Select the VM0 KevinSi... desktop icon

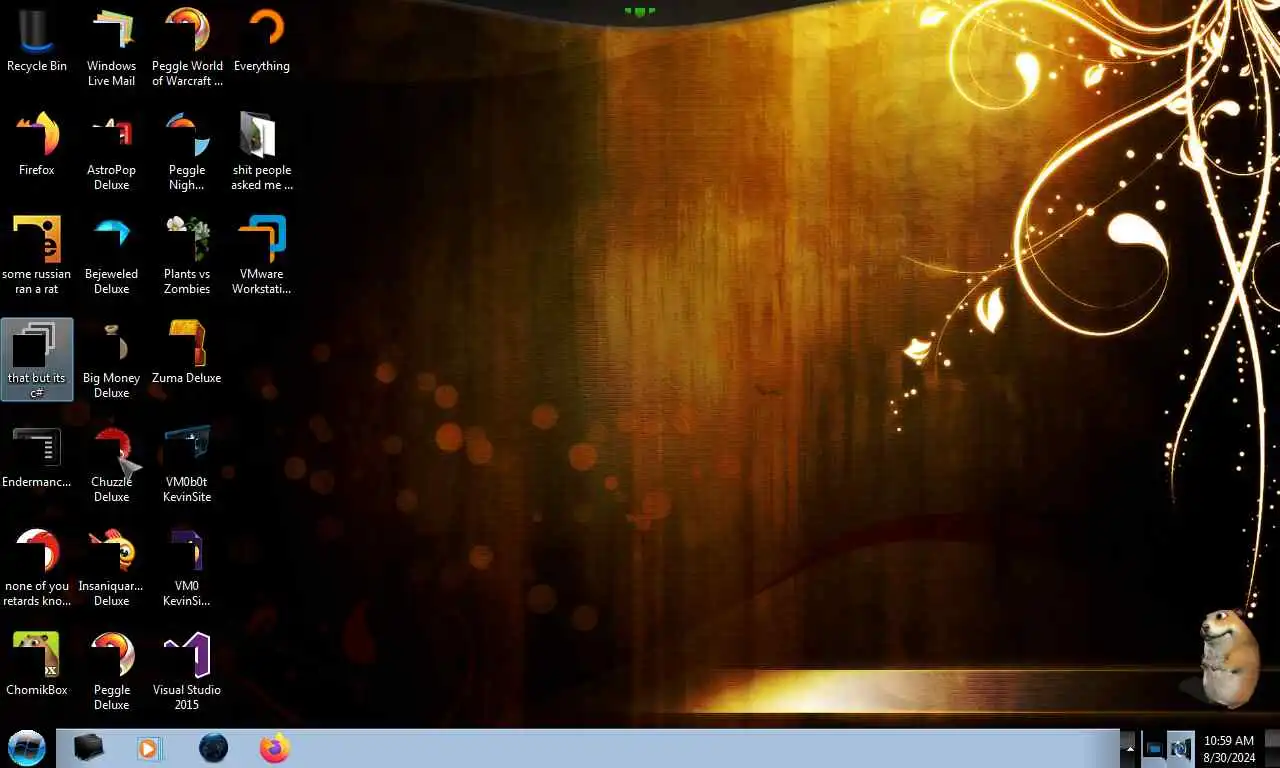pyautogui.click(x=187, y=568)
